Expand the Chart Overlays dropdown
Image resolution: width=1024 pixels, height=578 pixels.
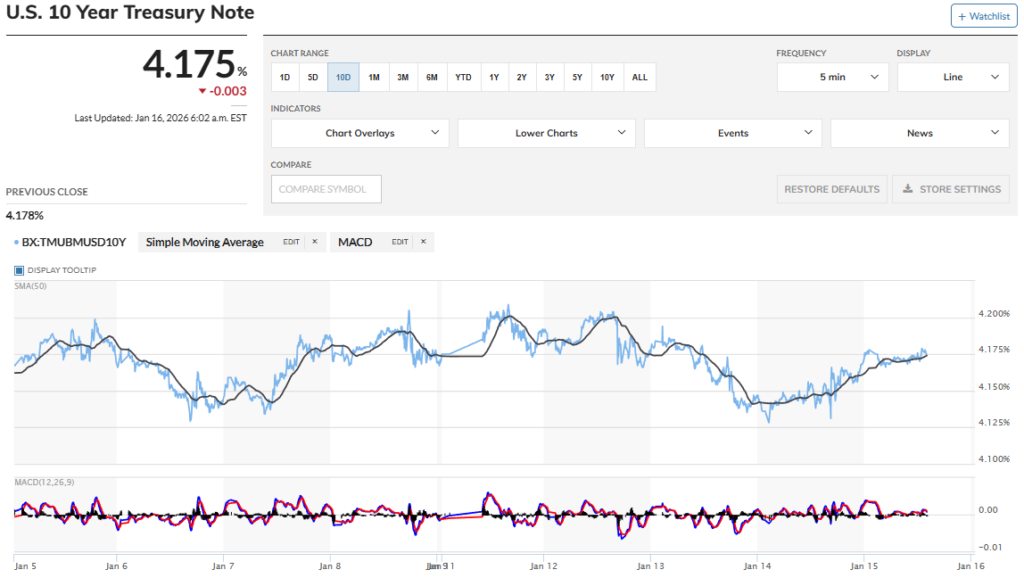pyautogui.click(x=360, y=133)
